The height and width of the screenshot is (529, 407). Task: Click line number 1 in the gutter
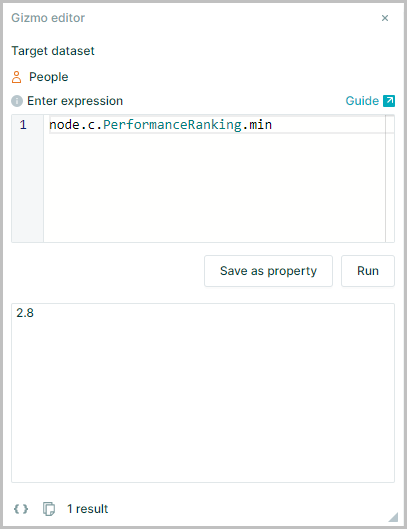(23, 125)
